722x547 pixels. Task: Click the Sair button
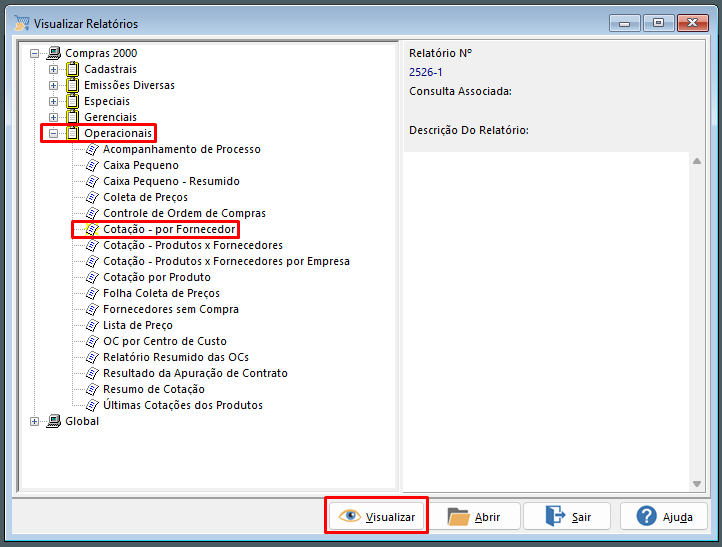(x=567, y=516)
